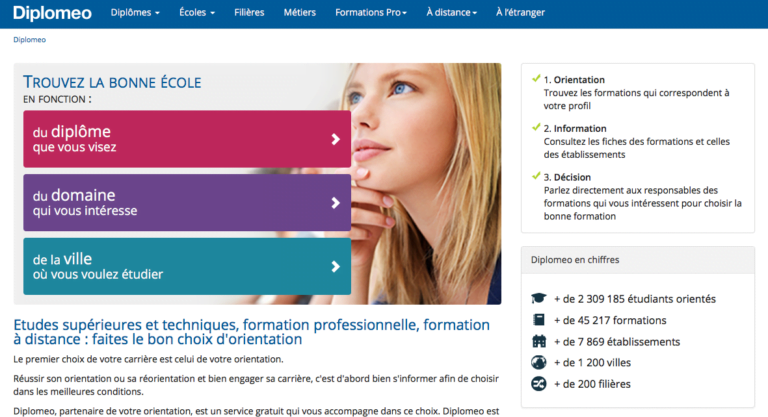Open the À distance dropdown
The image size is (768, 417).
pos(451,13)
